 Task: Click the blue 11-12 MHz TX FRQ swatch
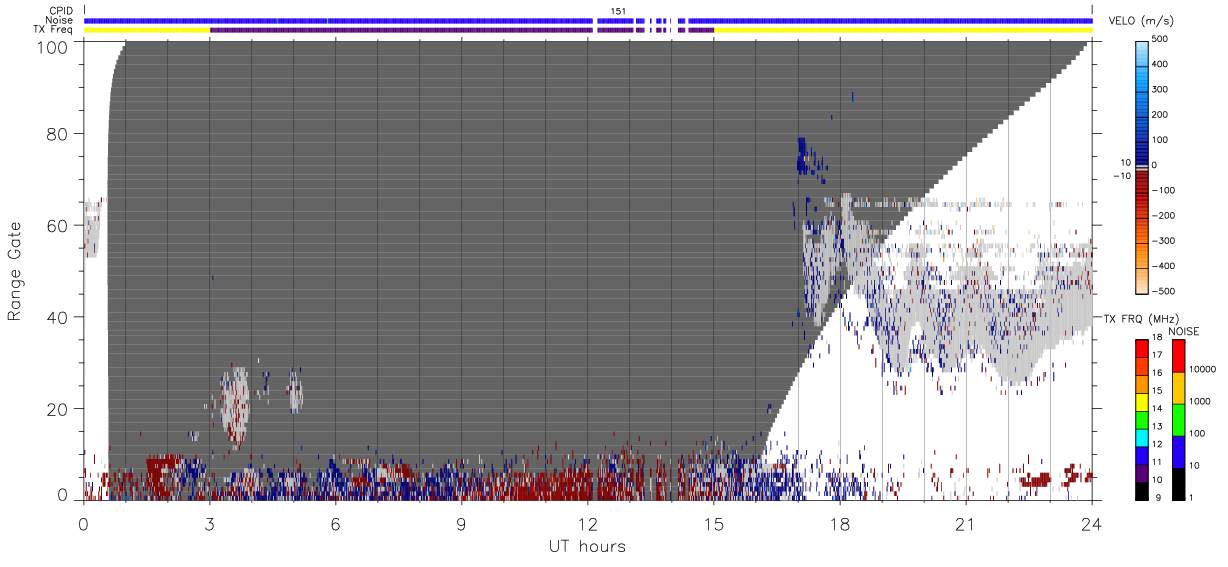[1141, 456]
